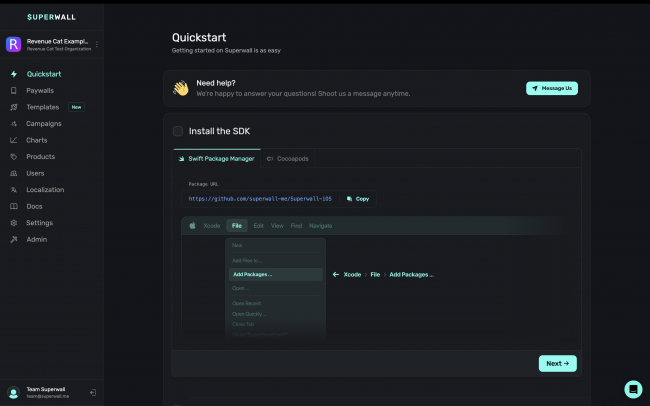Click the logout icon beside Team Superwall
Viewport: 650px width, 406px height.
tap(93, 392)
